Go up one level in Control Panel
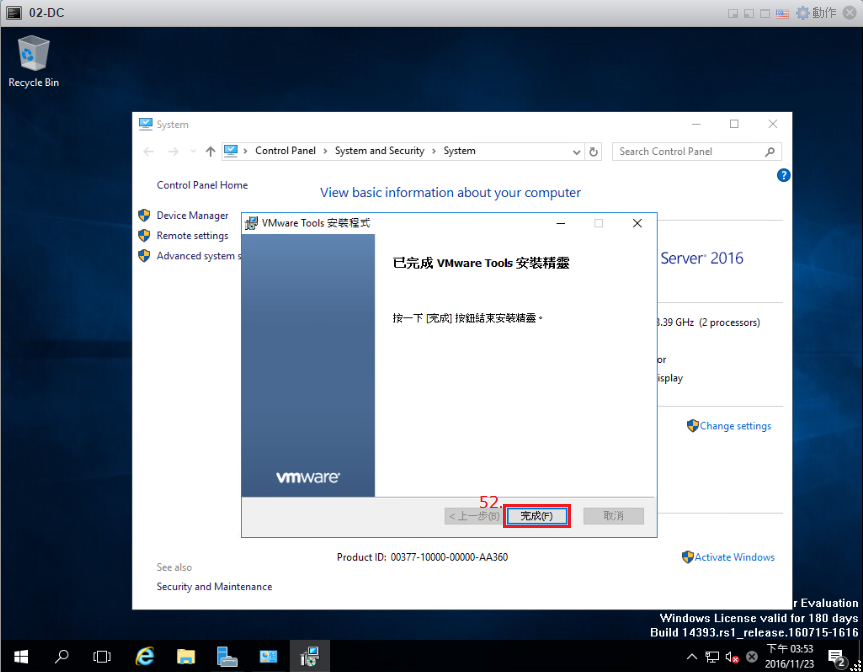This screenshot has height=672, width=863. point(210,151)
